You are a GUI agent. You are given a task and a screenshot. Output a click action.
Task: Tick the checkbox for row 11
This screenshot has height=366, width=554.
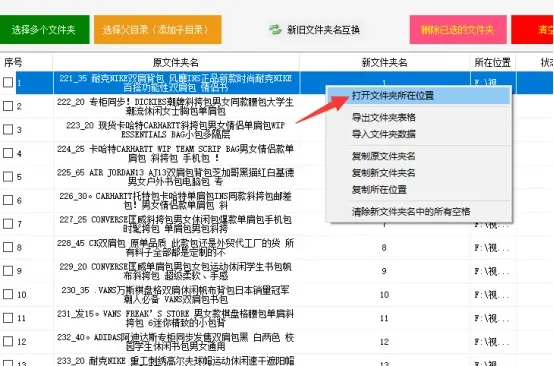click(x=8, y=318)
